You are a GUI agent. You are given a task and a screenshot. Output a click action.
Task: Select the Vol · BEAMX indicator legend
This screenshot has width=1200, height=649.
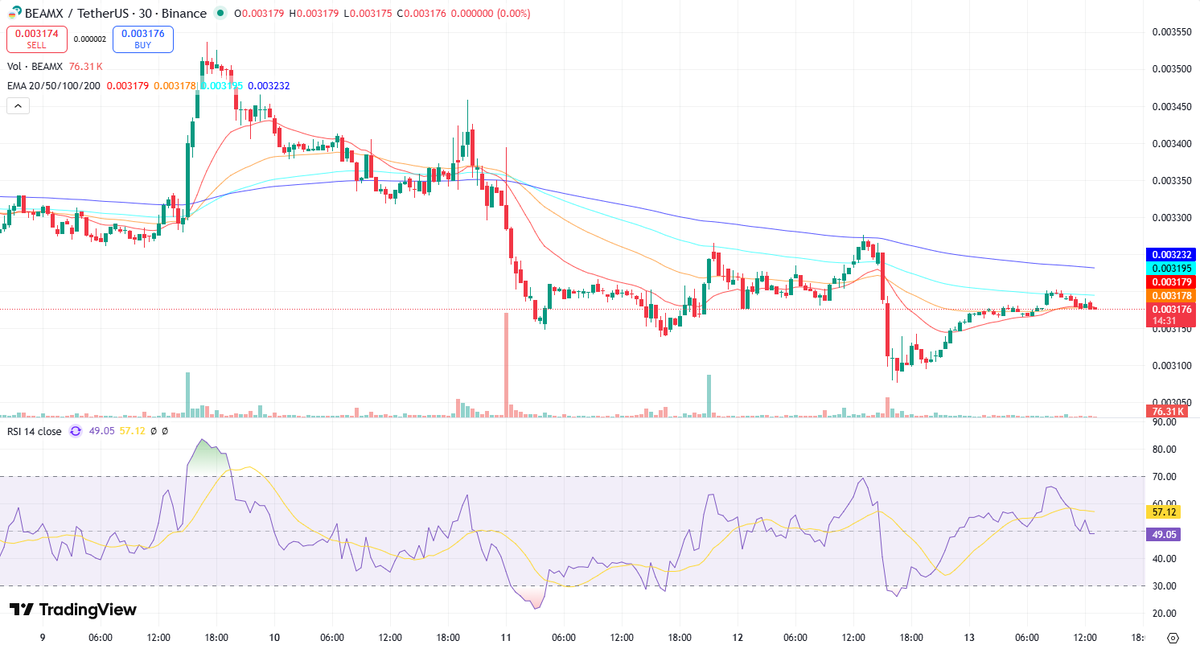click(35, 67)
